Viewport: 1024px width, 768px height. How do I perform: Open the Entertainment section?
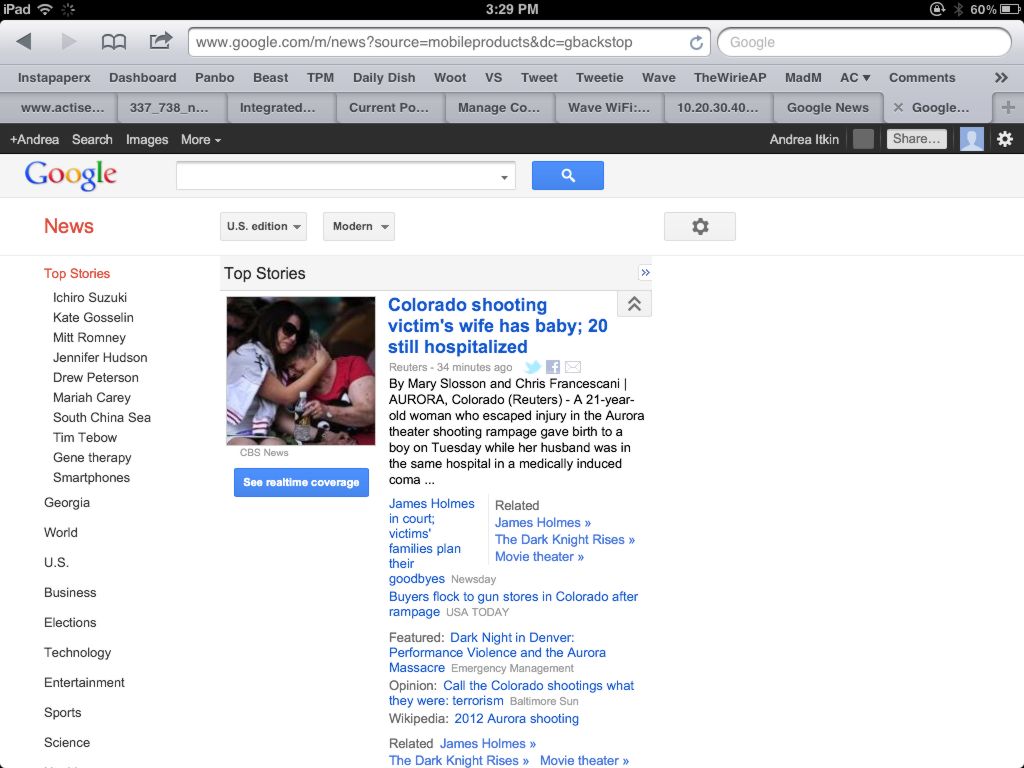coord(84,682)
